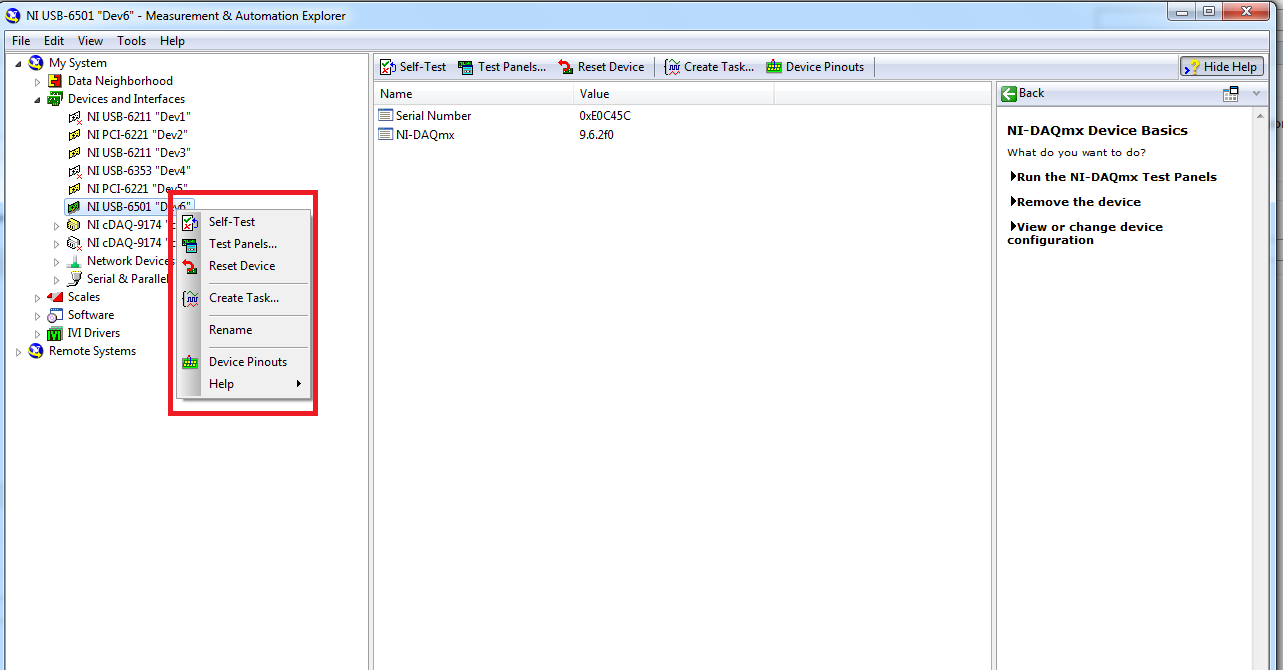Expand the Serial & Parallel node

pos(57,279)
